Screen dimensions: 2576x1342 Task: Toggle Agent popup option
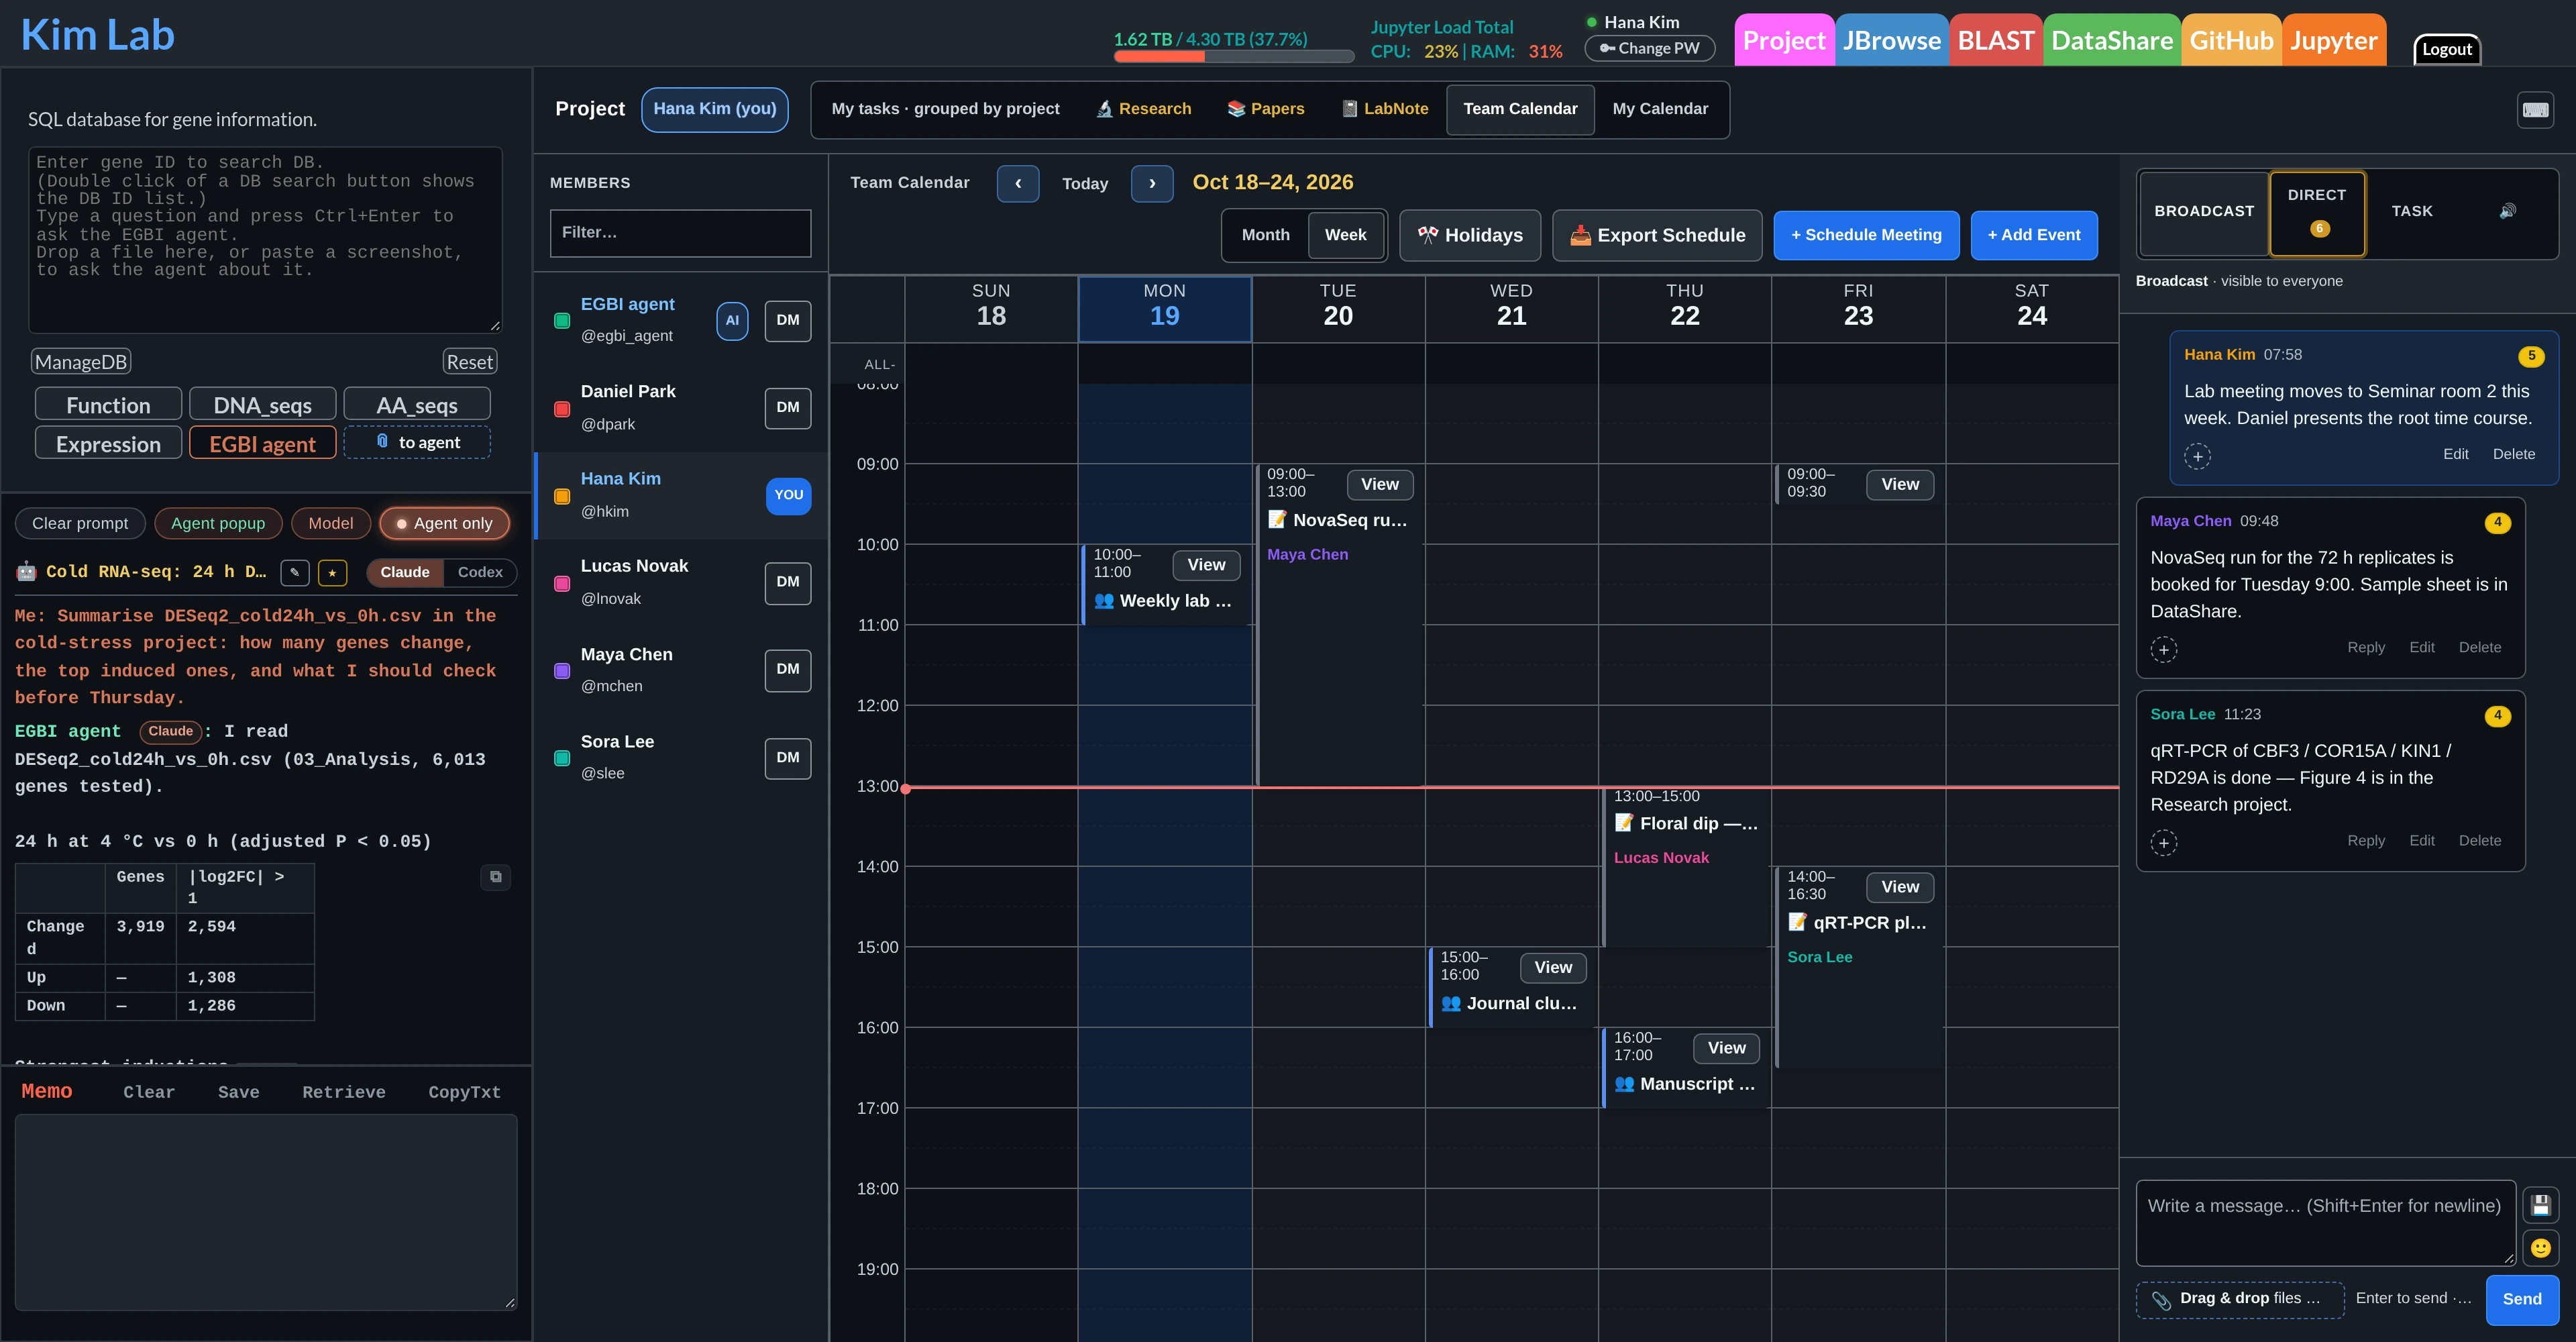[x=218, y=523]
